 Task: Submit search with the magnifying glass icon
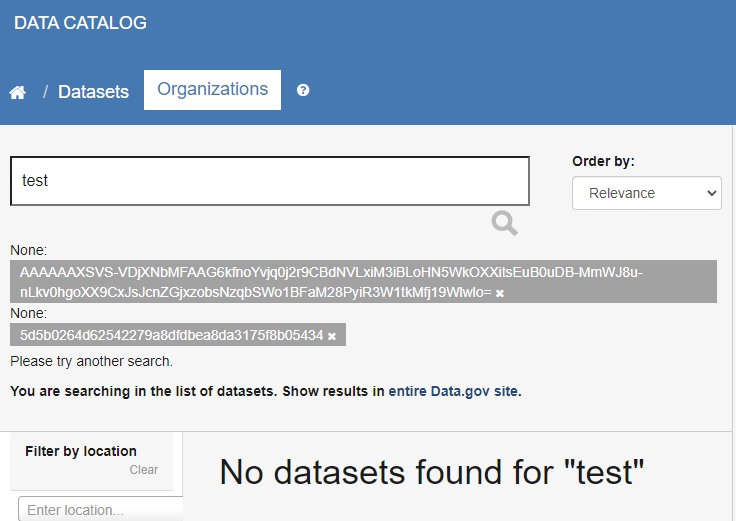505,223
